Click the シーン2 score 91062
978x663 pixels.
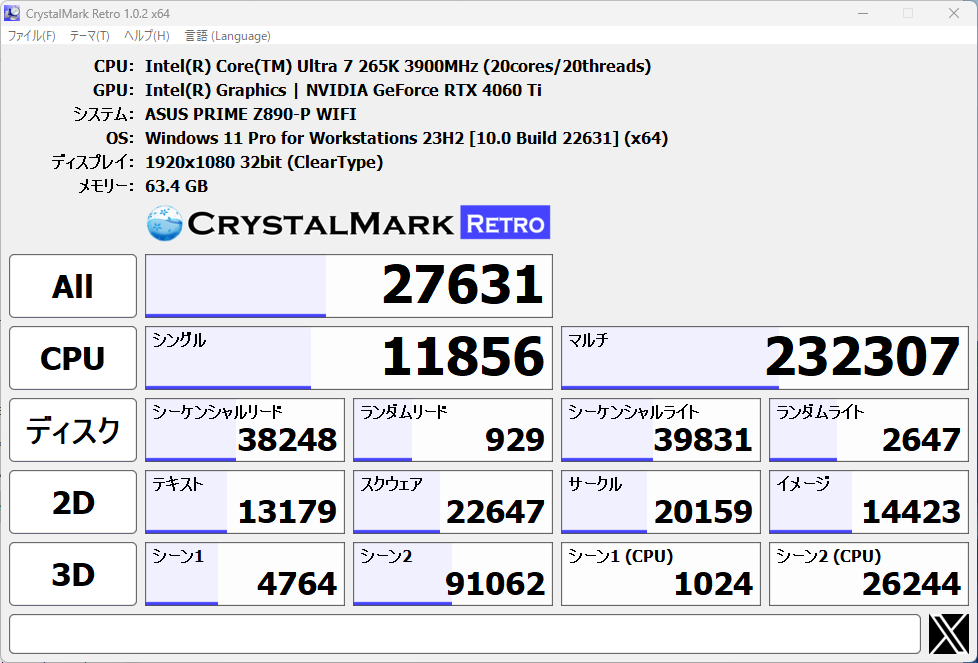click(453, 574)
